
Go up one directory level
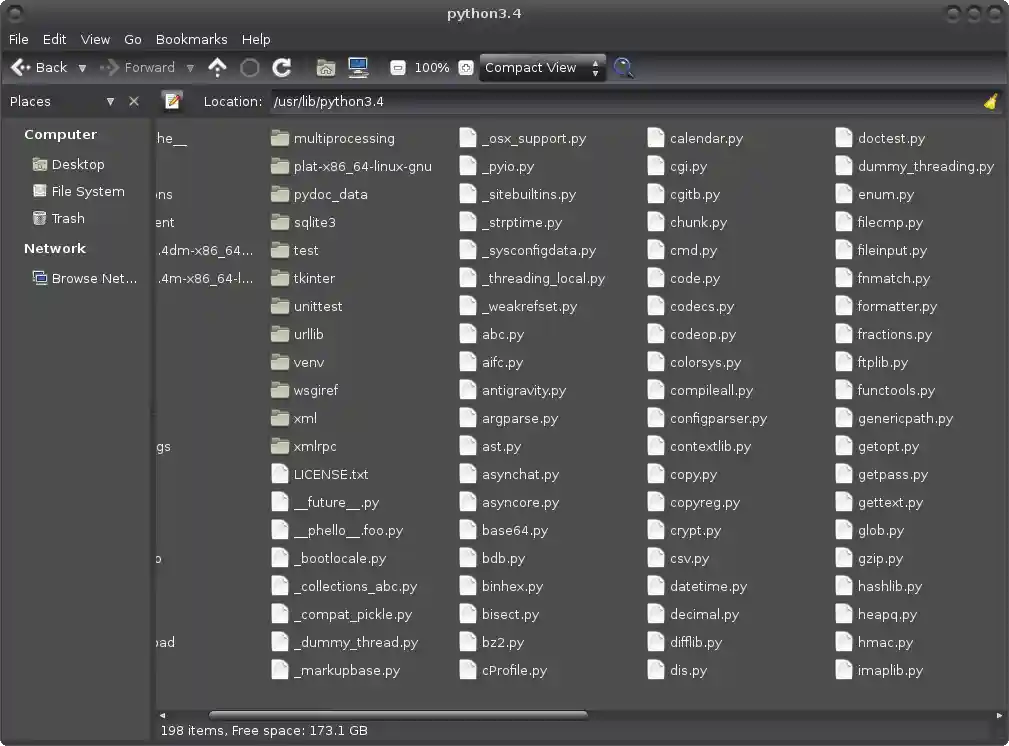click(x=217, y=67)
